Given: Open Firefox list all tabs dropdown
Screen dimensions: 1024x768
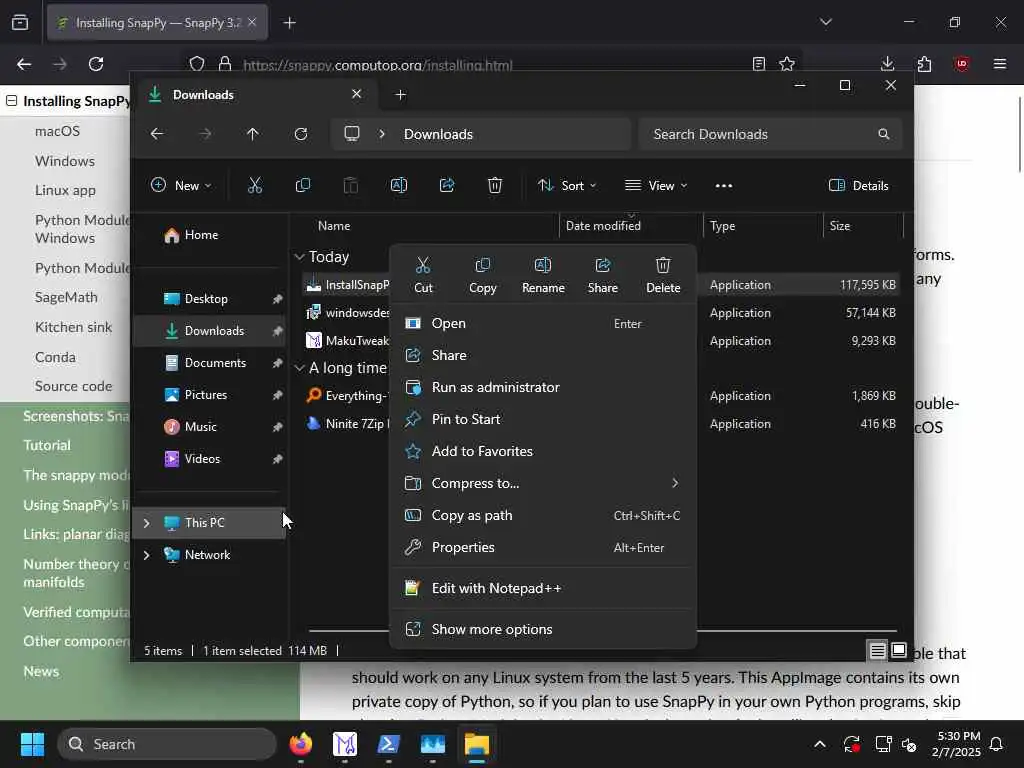Looking at the screenshot, I should coord(825,22).
